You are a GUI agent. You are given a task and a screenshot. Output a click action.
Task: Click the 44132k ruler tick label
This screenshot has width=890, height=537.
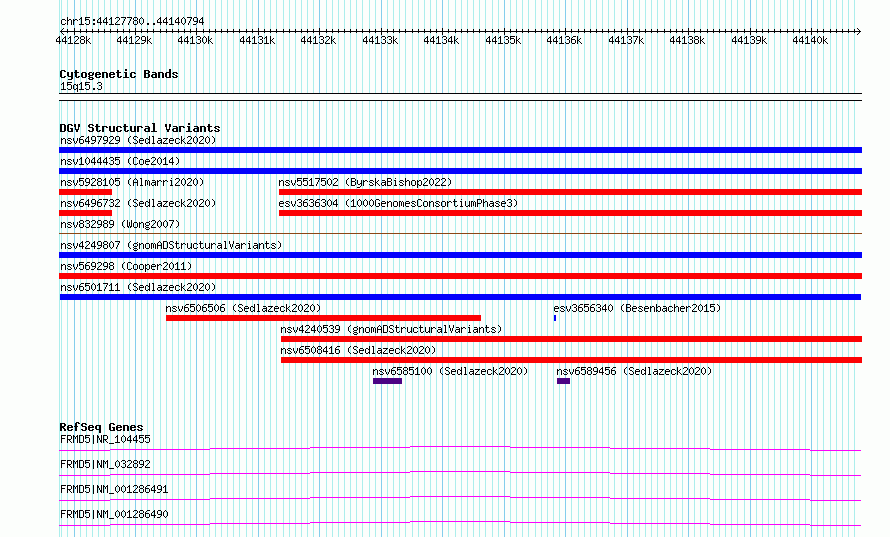coord(318,40)
